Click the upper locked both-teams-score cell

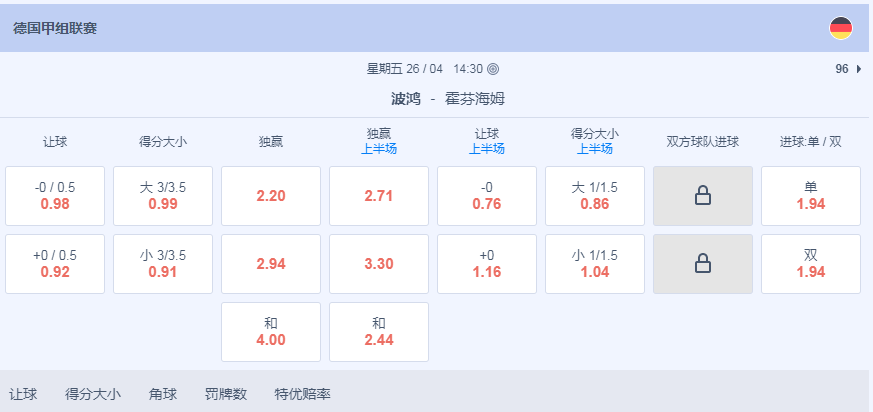703,196
